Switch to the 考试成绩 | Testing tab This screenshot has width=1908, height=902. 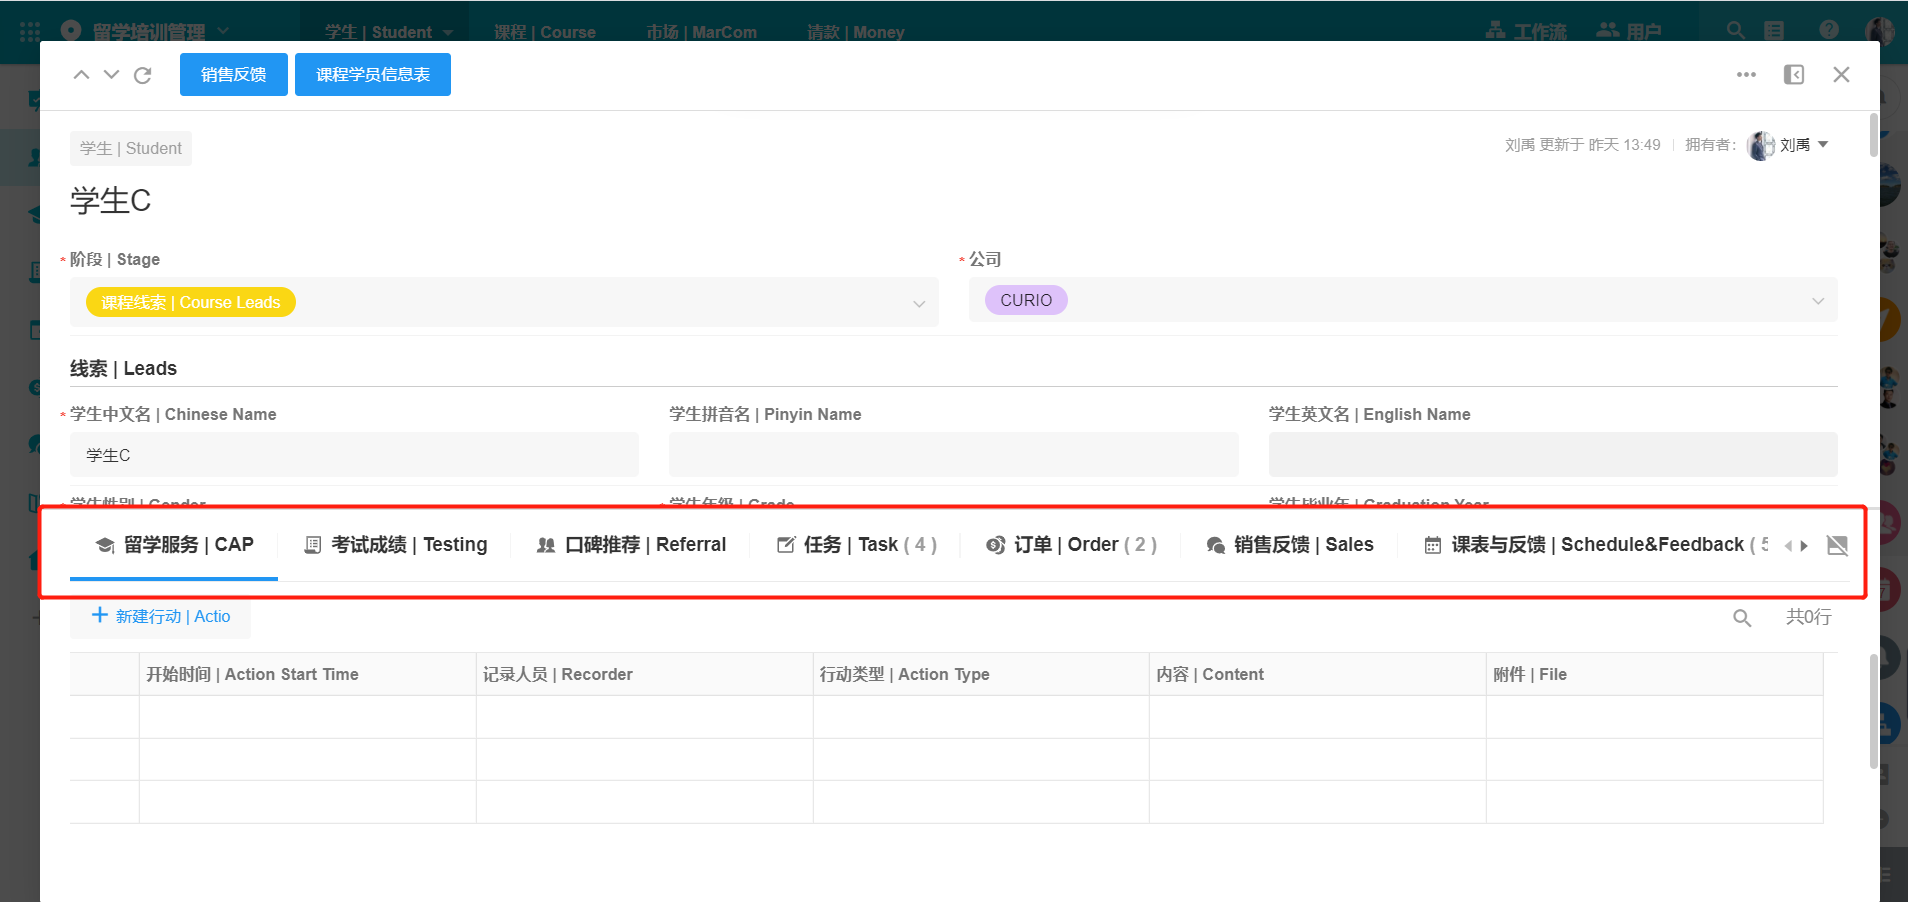(x=396, y=545)
